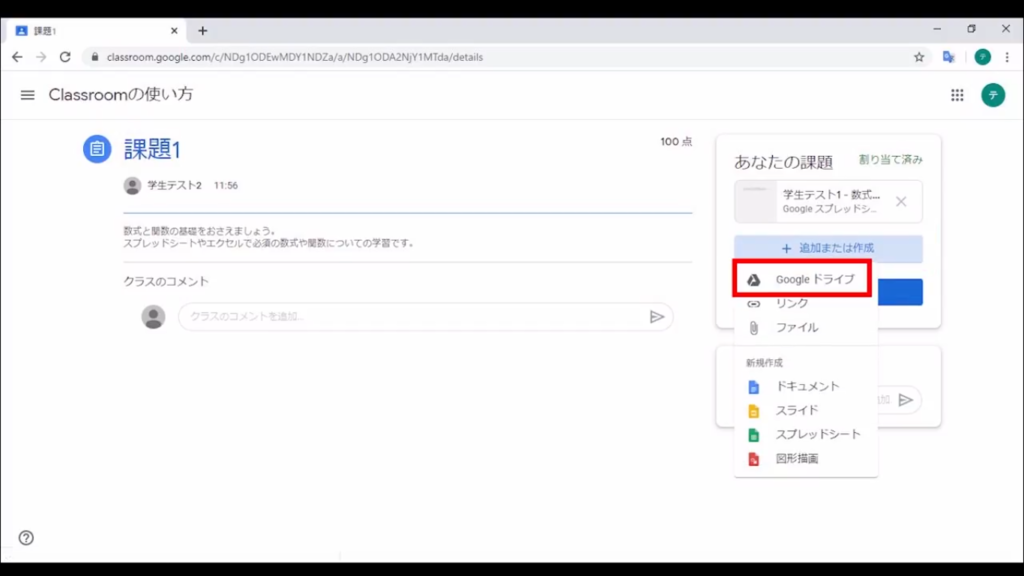
Task: Click the 100 点 score text
Action: (676, 142)
